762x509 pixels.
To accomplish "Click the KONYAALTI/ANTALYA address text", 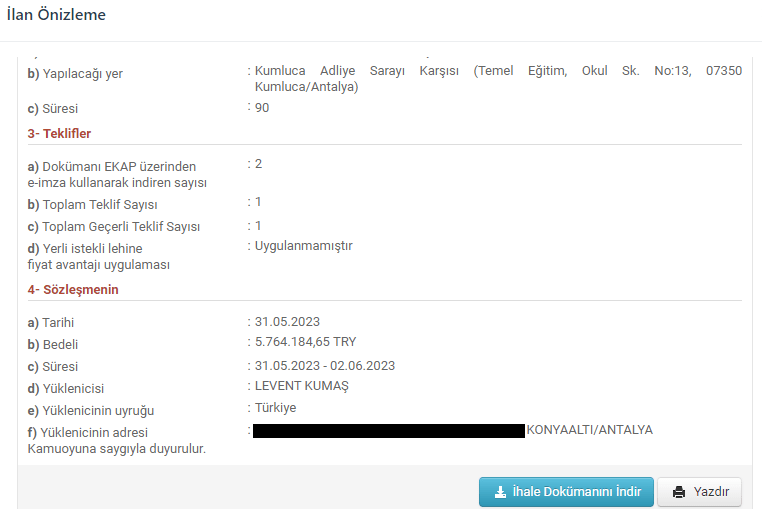I will (589, 430).
